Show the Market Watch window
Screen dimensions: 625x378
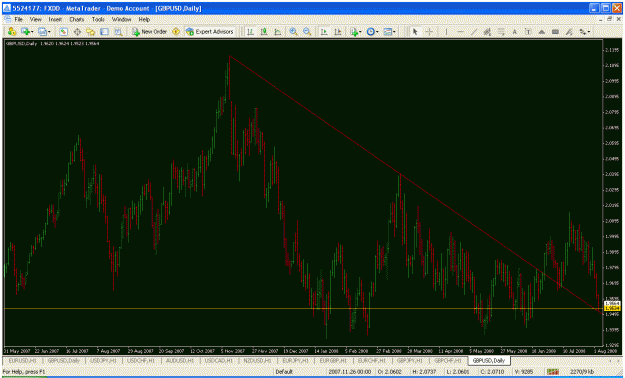pyautogui.click(x=63, y=32)
